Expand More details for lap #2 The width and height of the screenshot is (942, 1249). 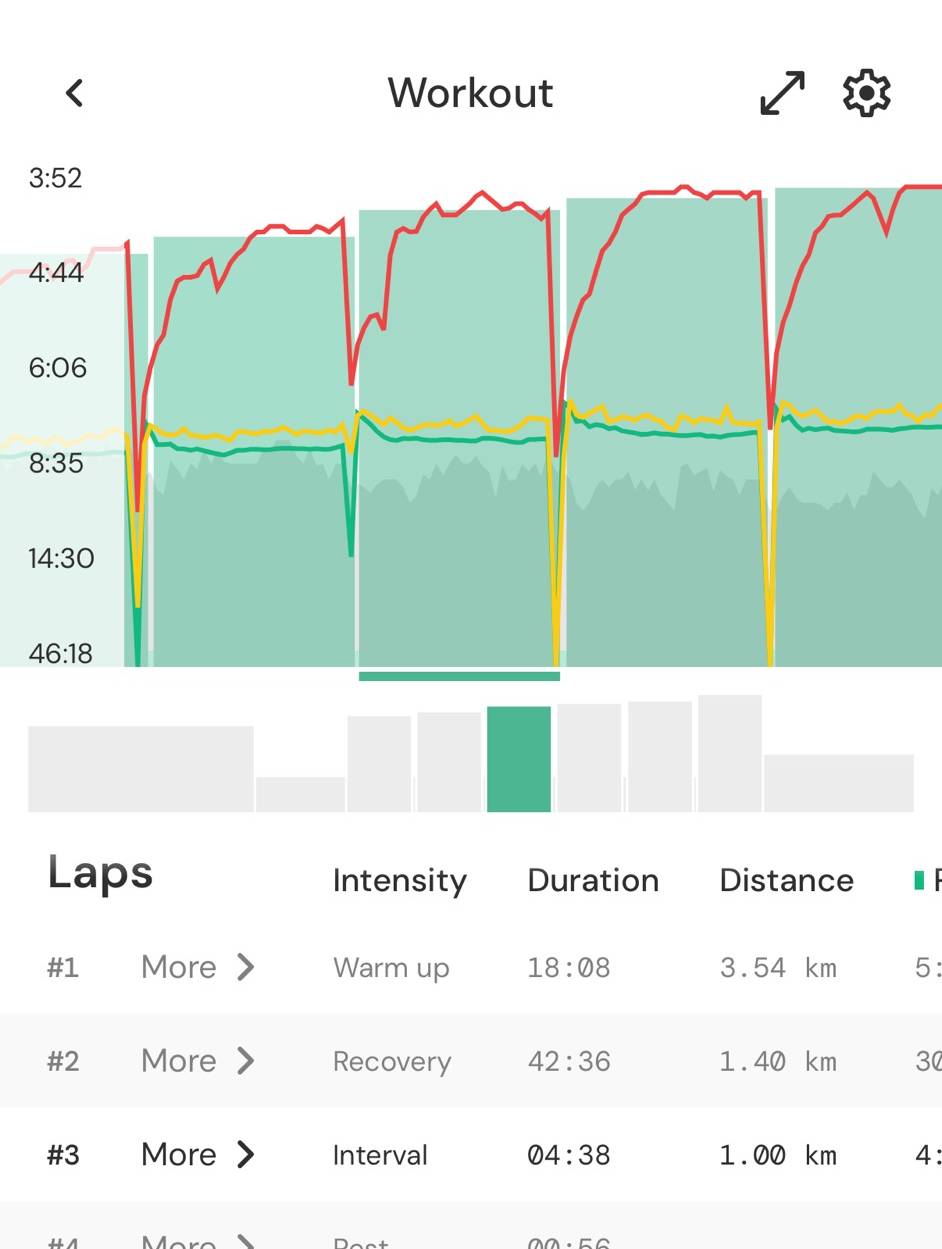tap(198, 1061)
